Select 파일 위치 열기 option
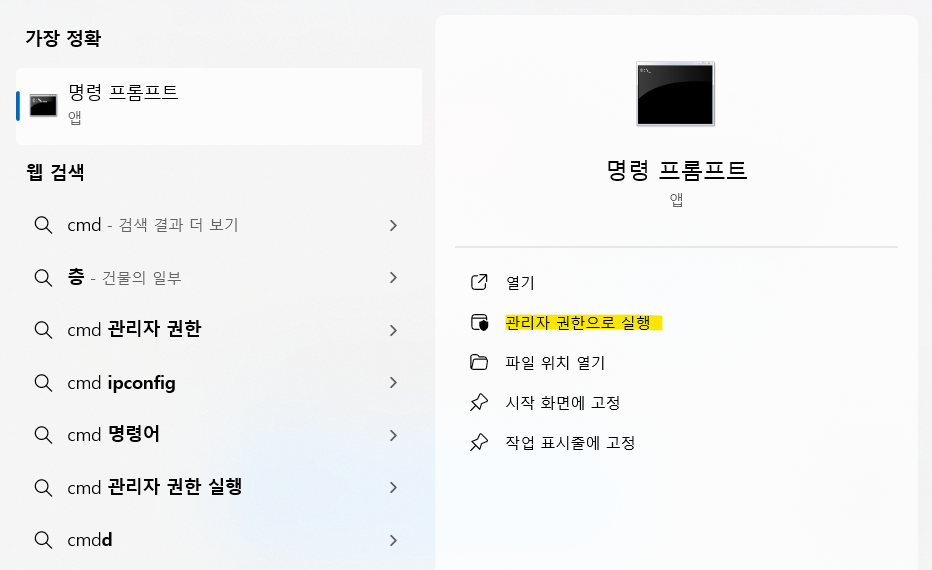Screen dimensions: 932x570 (555, 363)
